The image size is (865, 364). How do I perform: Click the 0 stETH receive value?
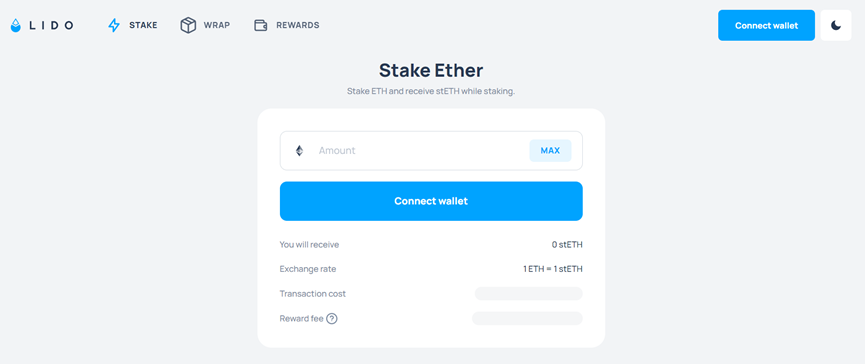(567, 244)
